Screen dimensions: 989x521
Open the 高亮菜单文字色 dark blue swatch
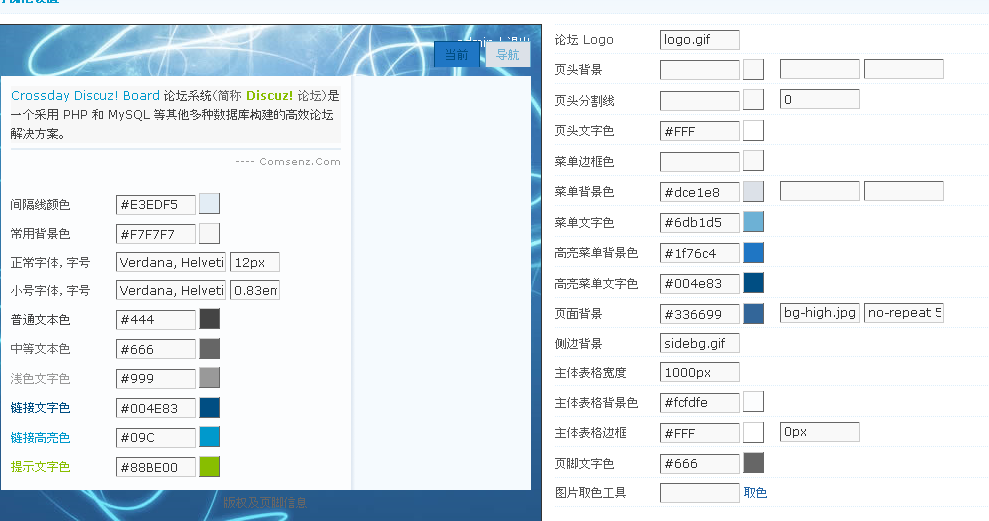pos(753,283)
